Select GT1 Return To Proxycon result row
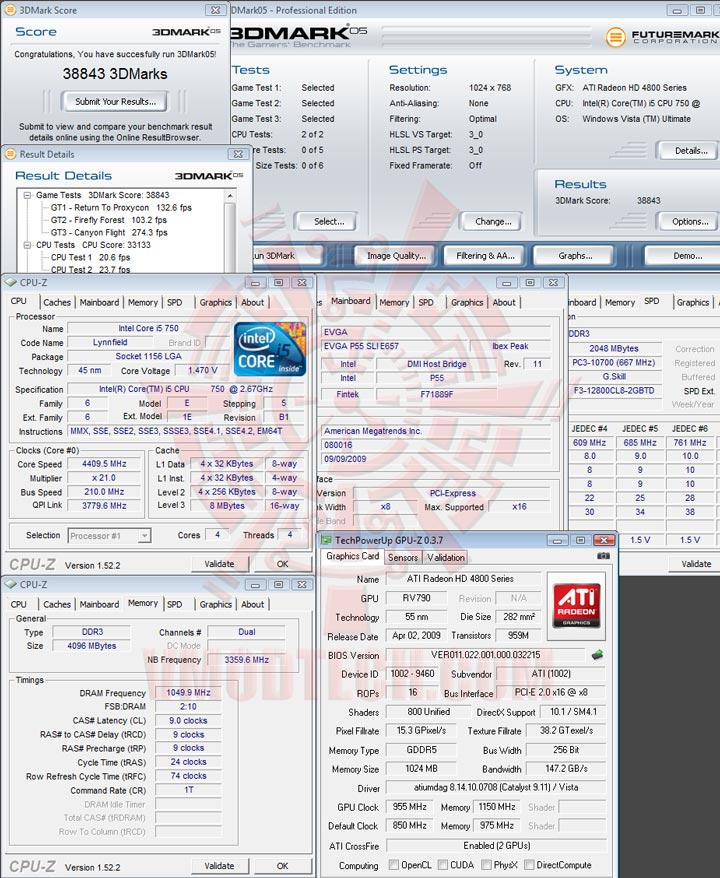The height and width of the screenshot is (878, 720). click(121, 208)
